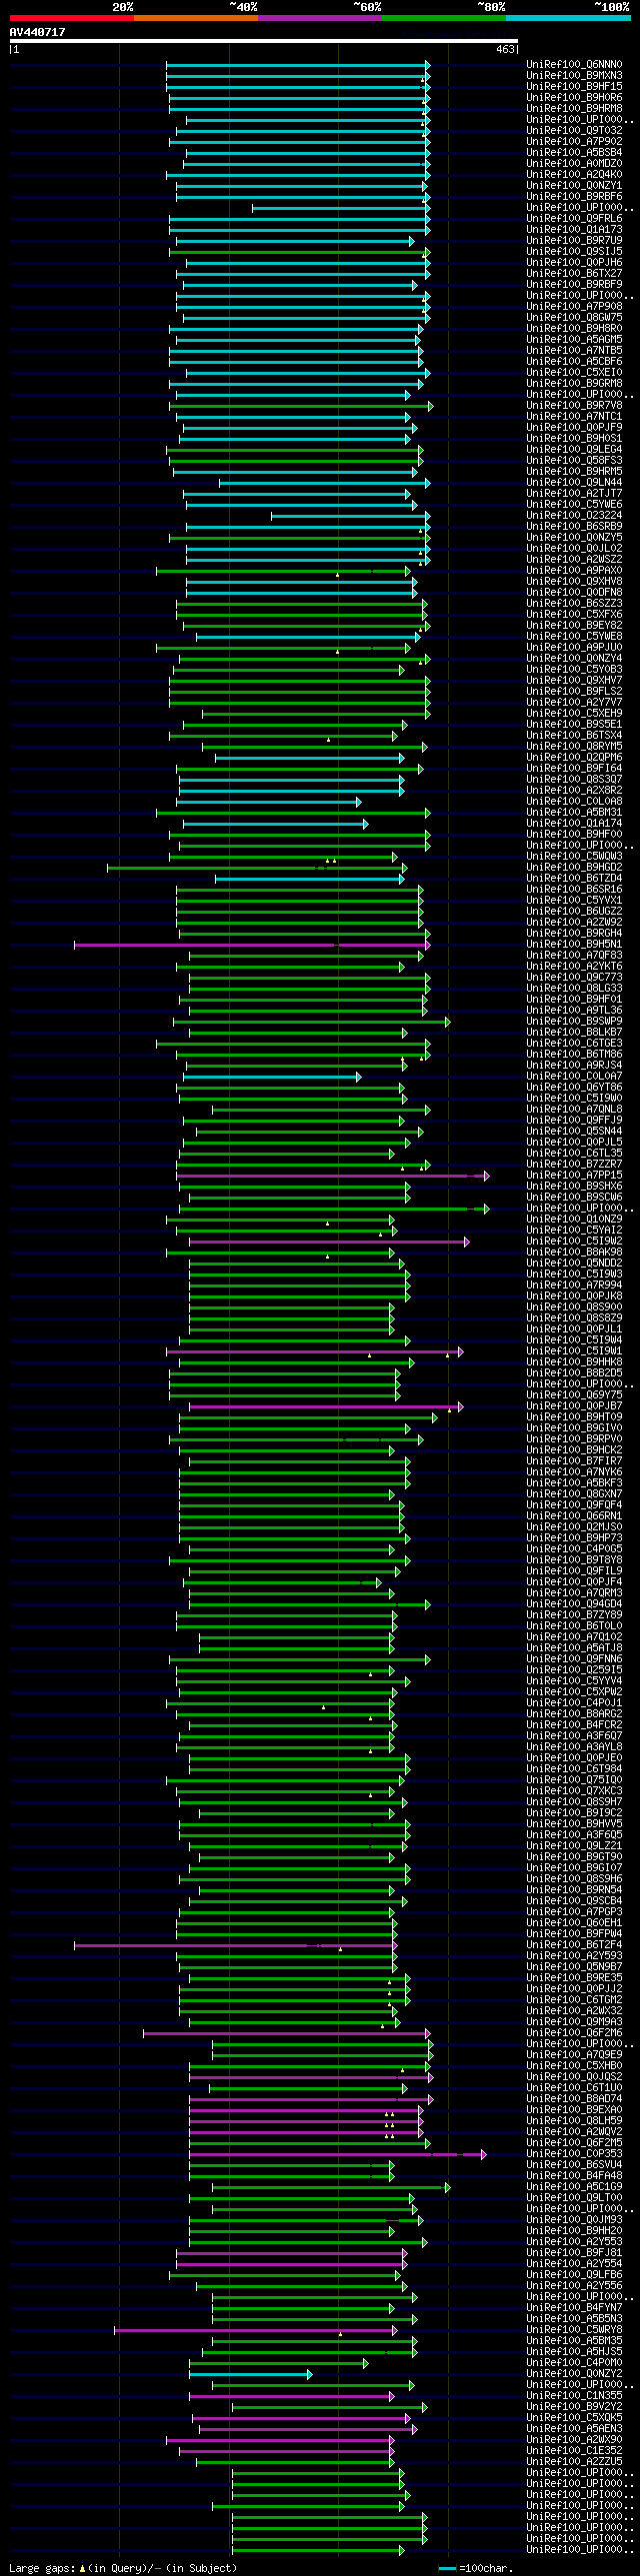Click the purple 60% identity legend swatch
Viewport: 640px width, 2576px height.
click(x=319, y=18)
